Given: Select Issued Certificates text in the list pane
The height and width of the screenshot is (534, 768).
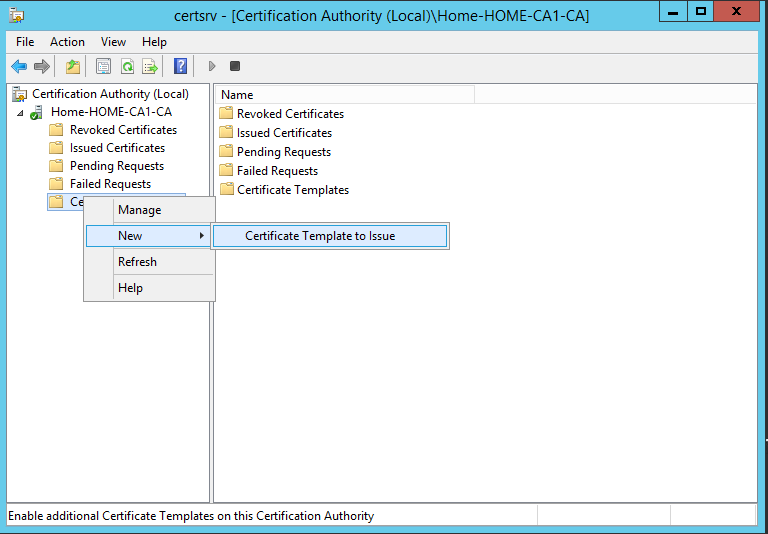Looking at the screenshot, I should coord(285,133).
